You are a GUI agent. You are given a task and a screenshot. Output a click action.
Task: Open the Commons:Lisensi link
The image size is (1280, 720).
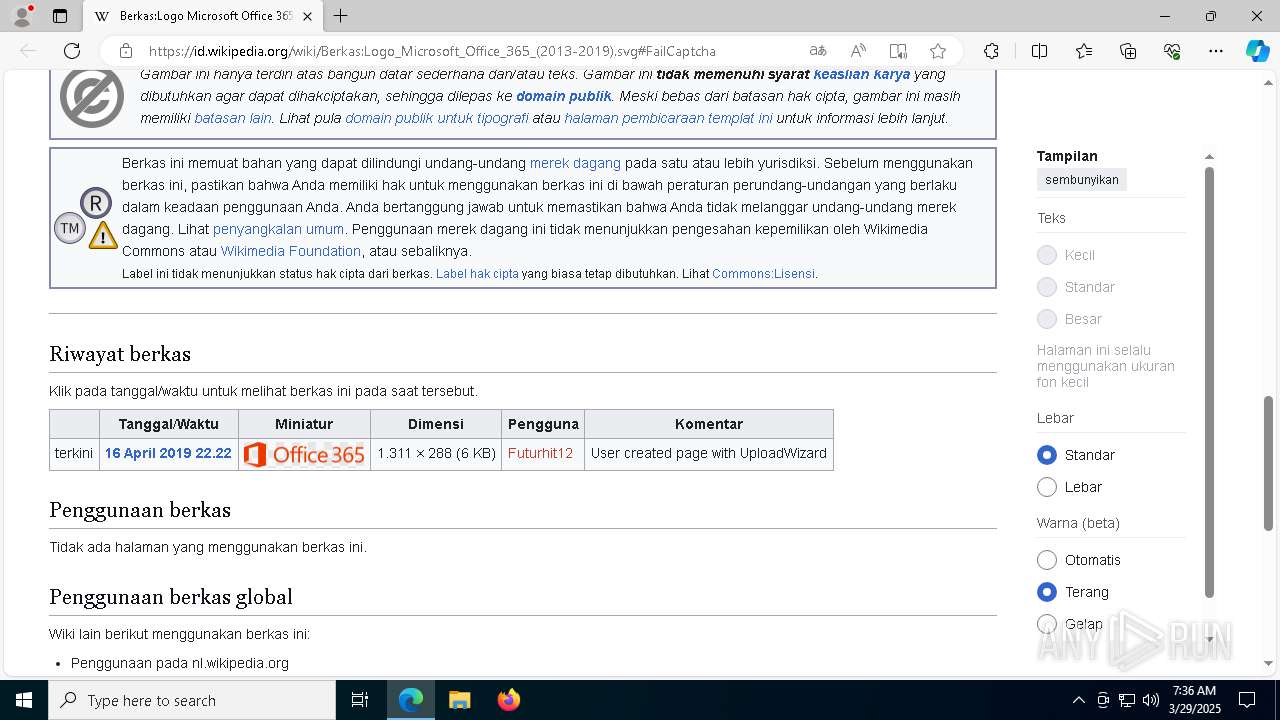coord(764,274)
